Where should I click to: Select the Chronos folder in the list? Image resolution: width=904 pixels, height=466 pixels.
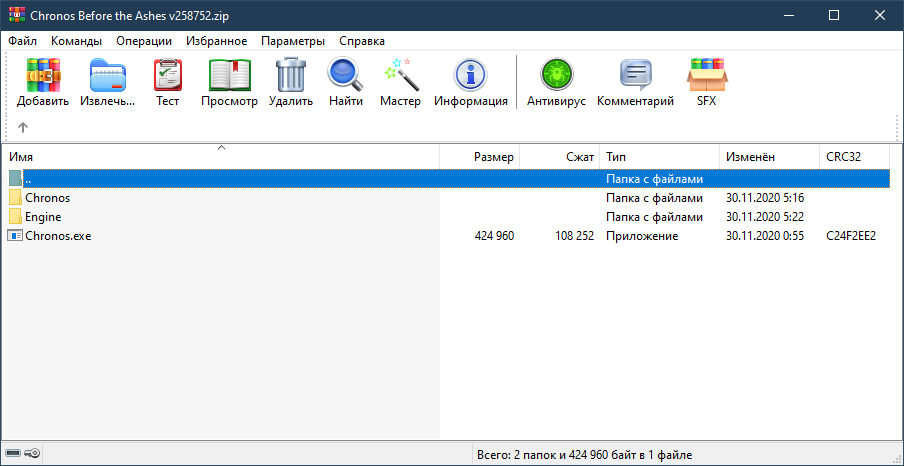click(x=47, y=198)
